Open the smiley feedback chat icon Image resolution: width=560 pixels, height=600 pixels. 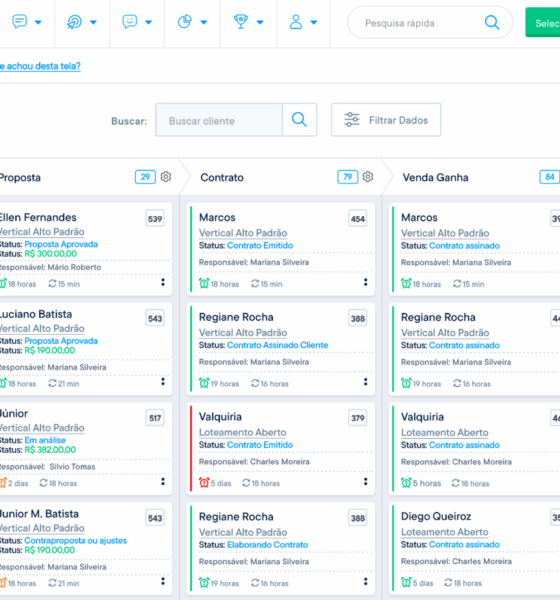129,21
